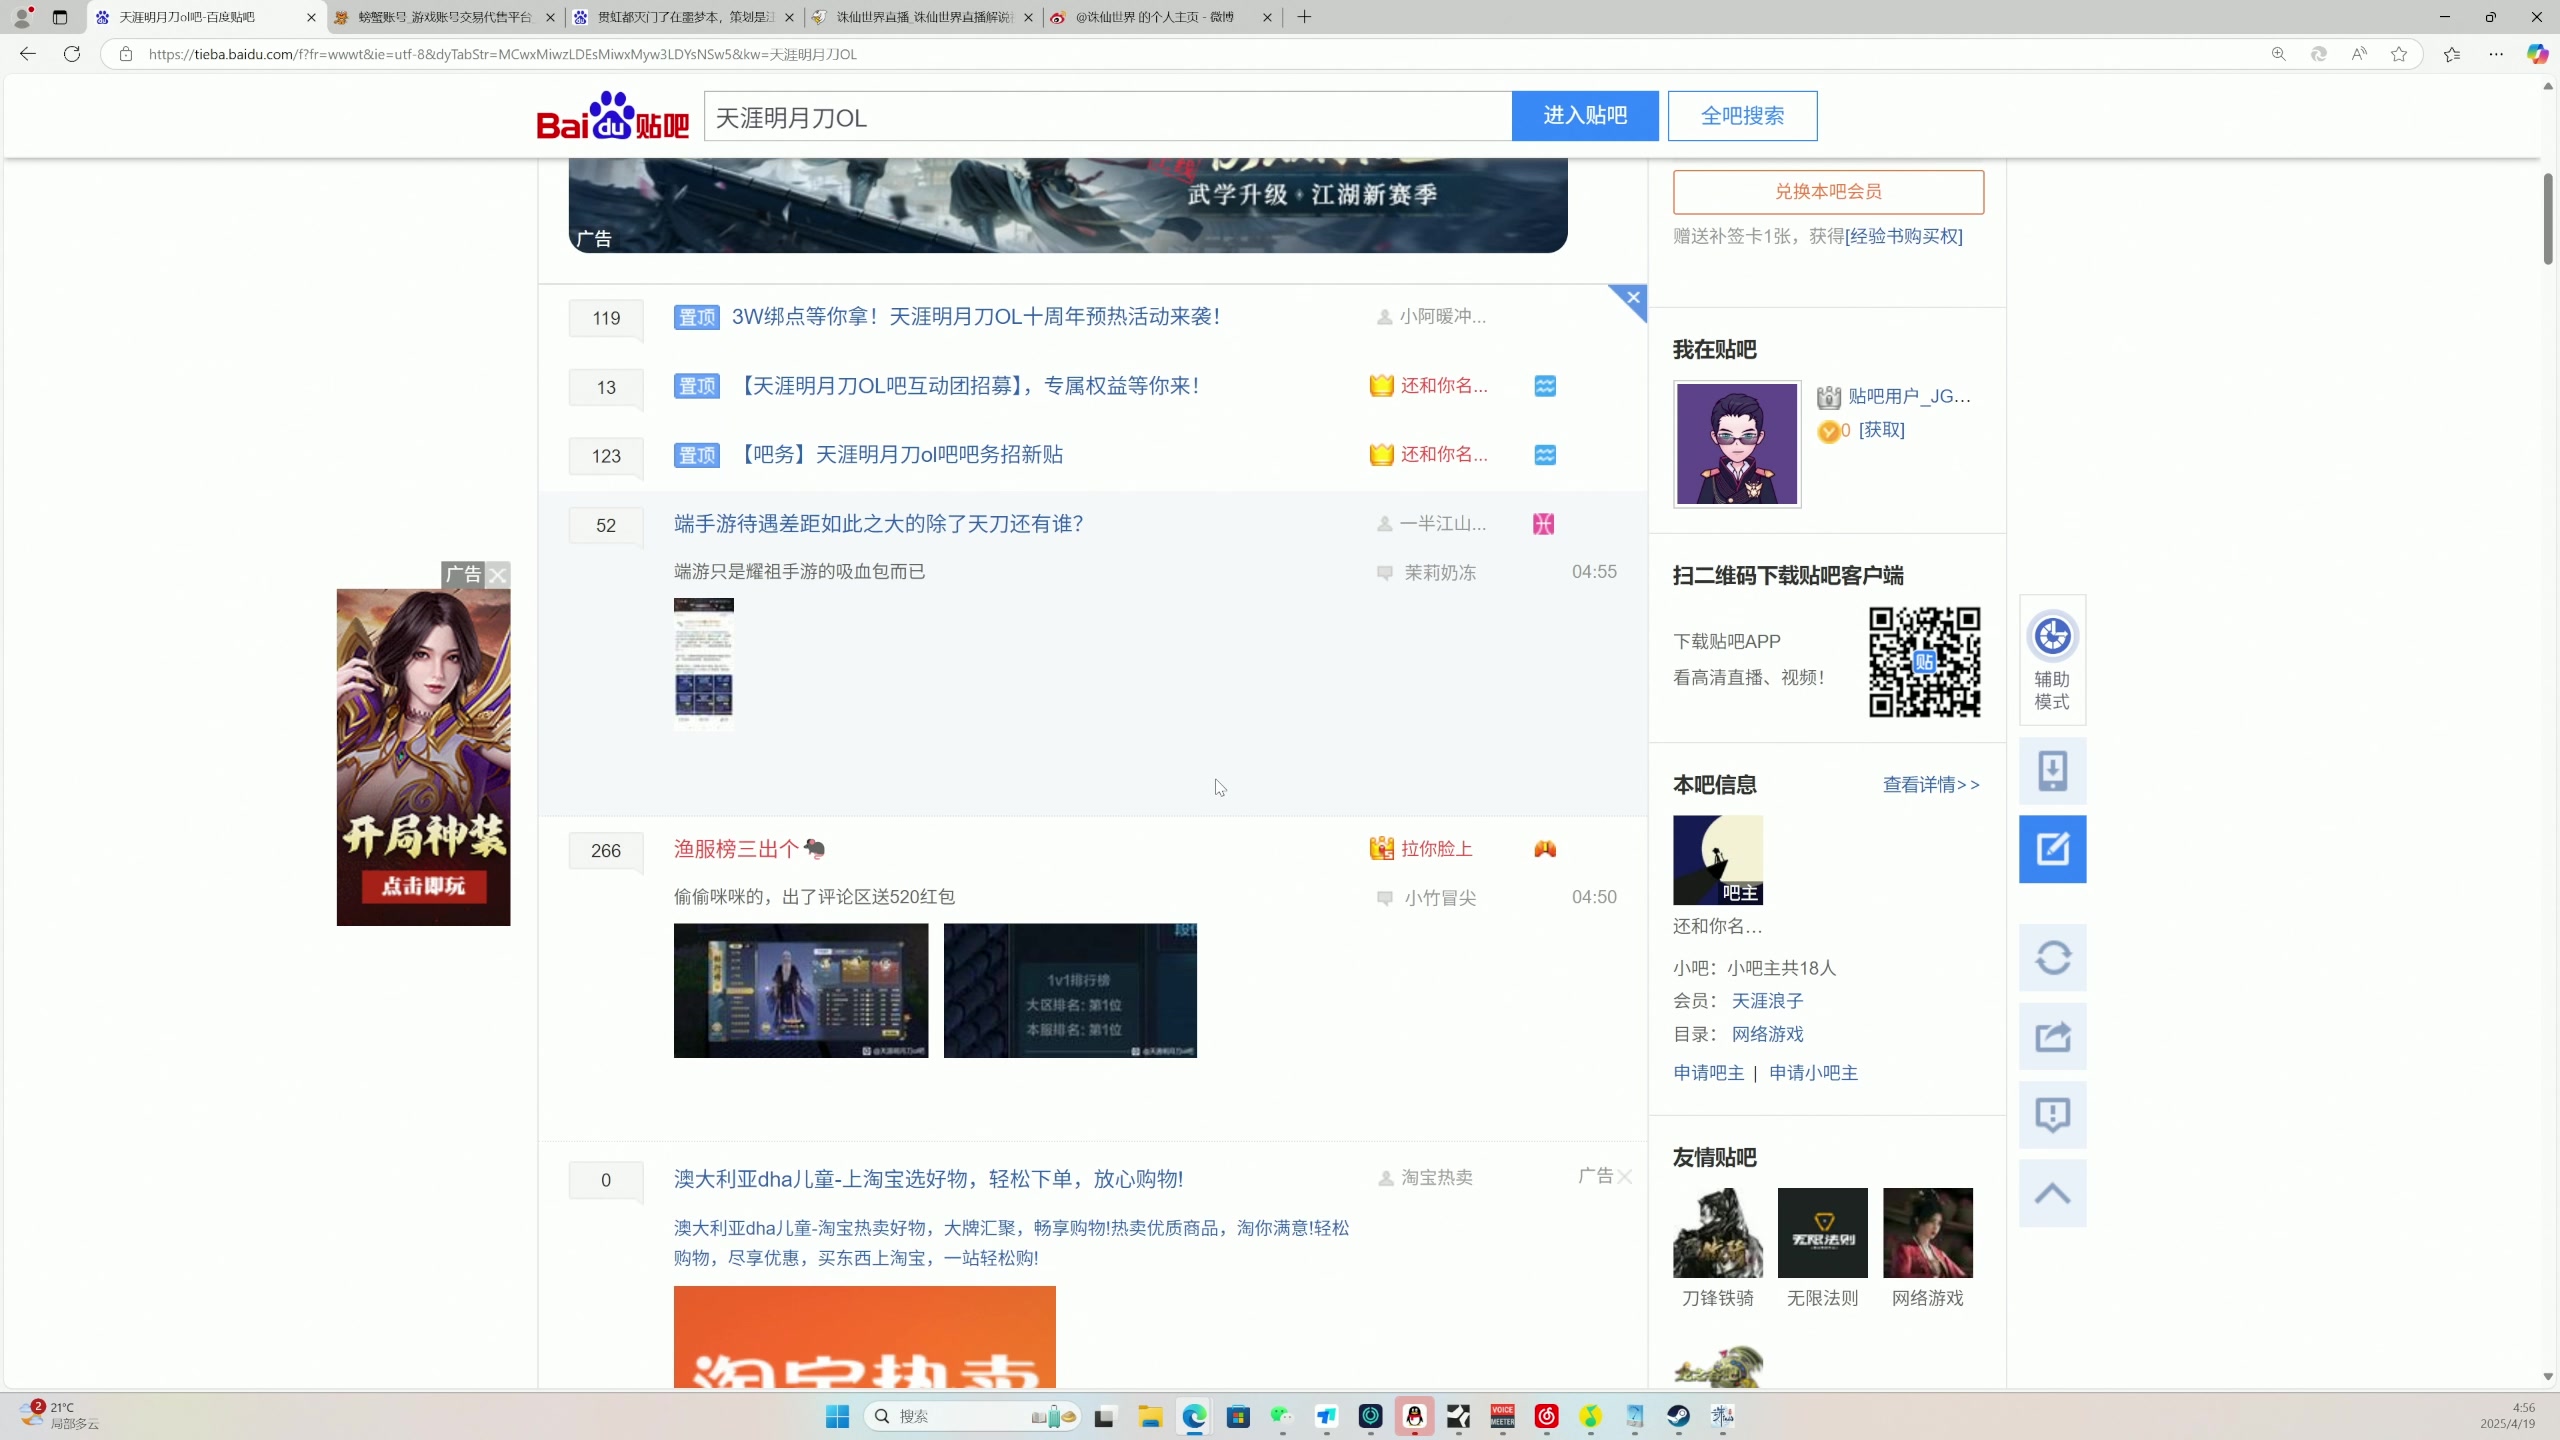Click the 进入贴吧 button
The image size is (2560, 1440).
point(1584,116)
